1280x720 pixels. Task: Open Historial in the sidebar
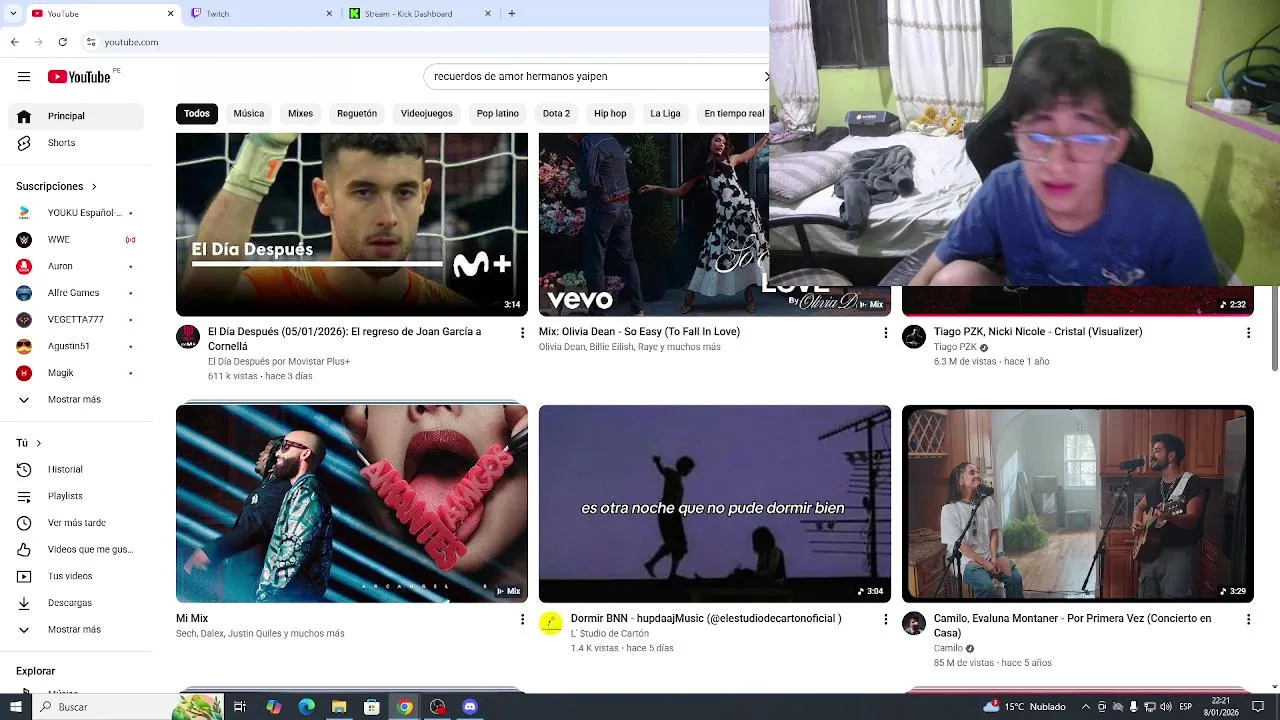point(76,469)
